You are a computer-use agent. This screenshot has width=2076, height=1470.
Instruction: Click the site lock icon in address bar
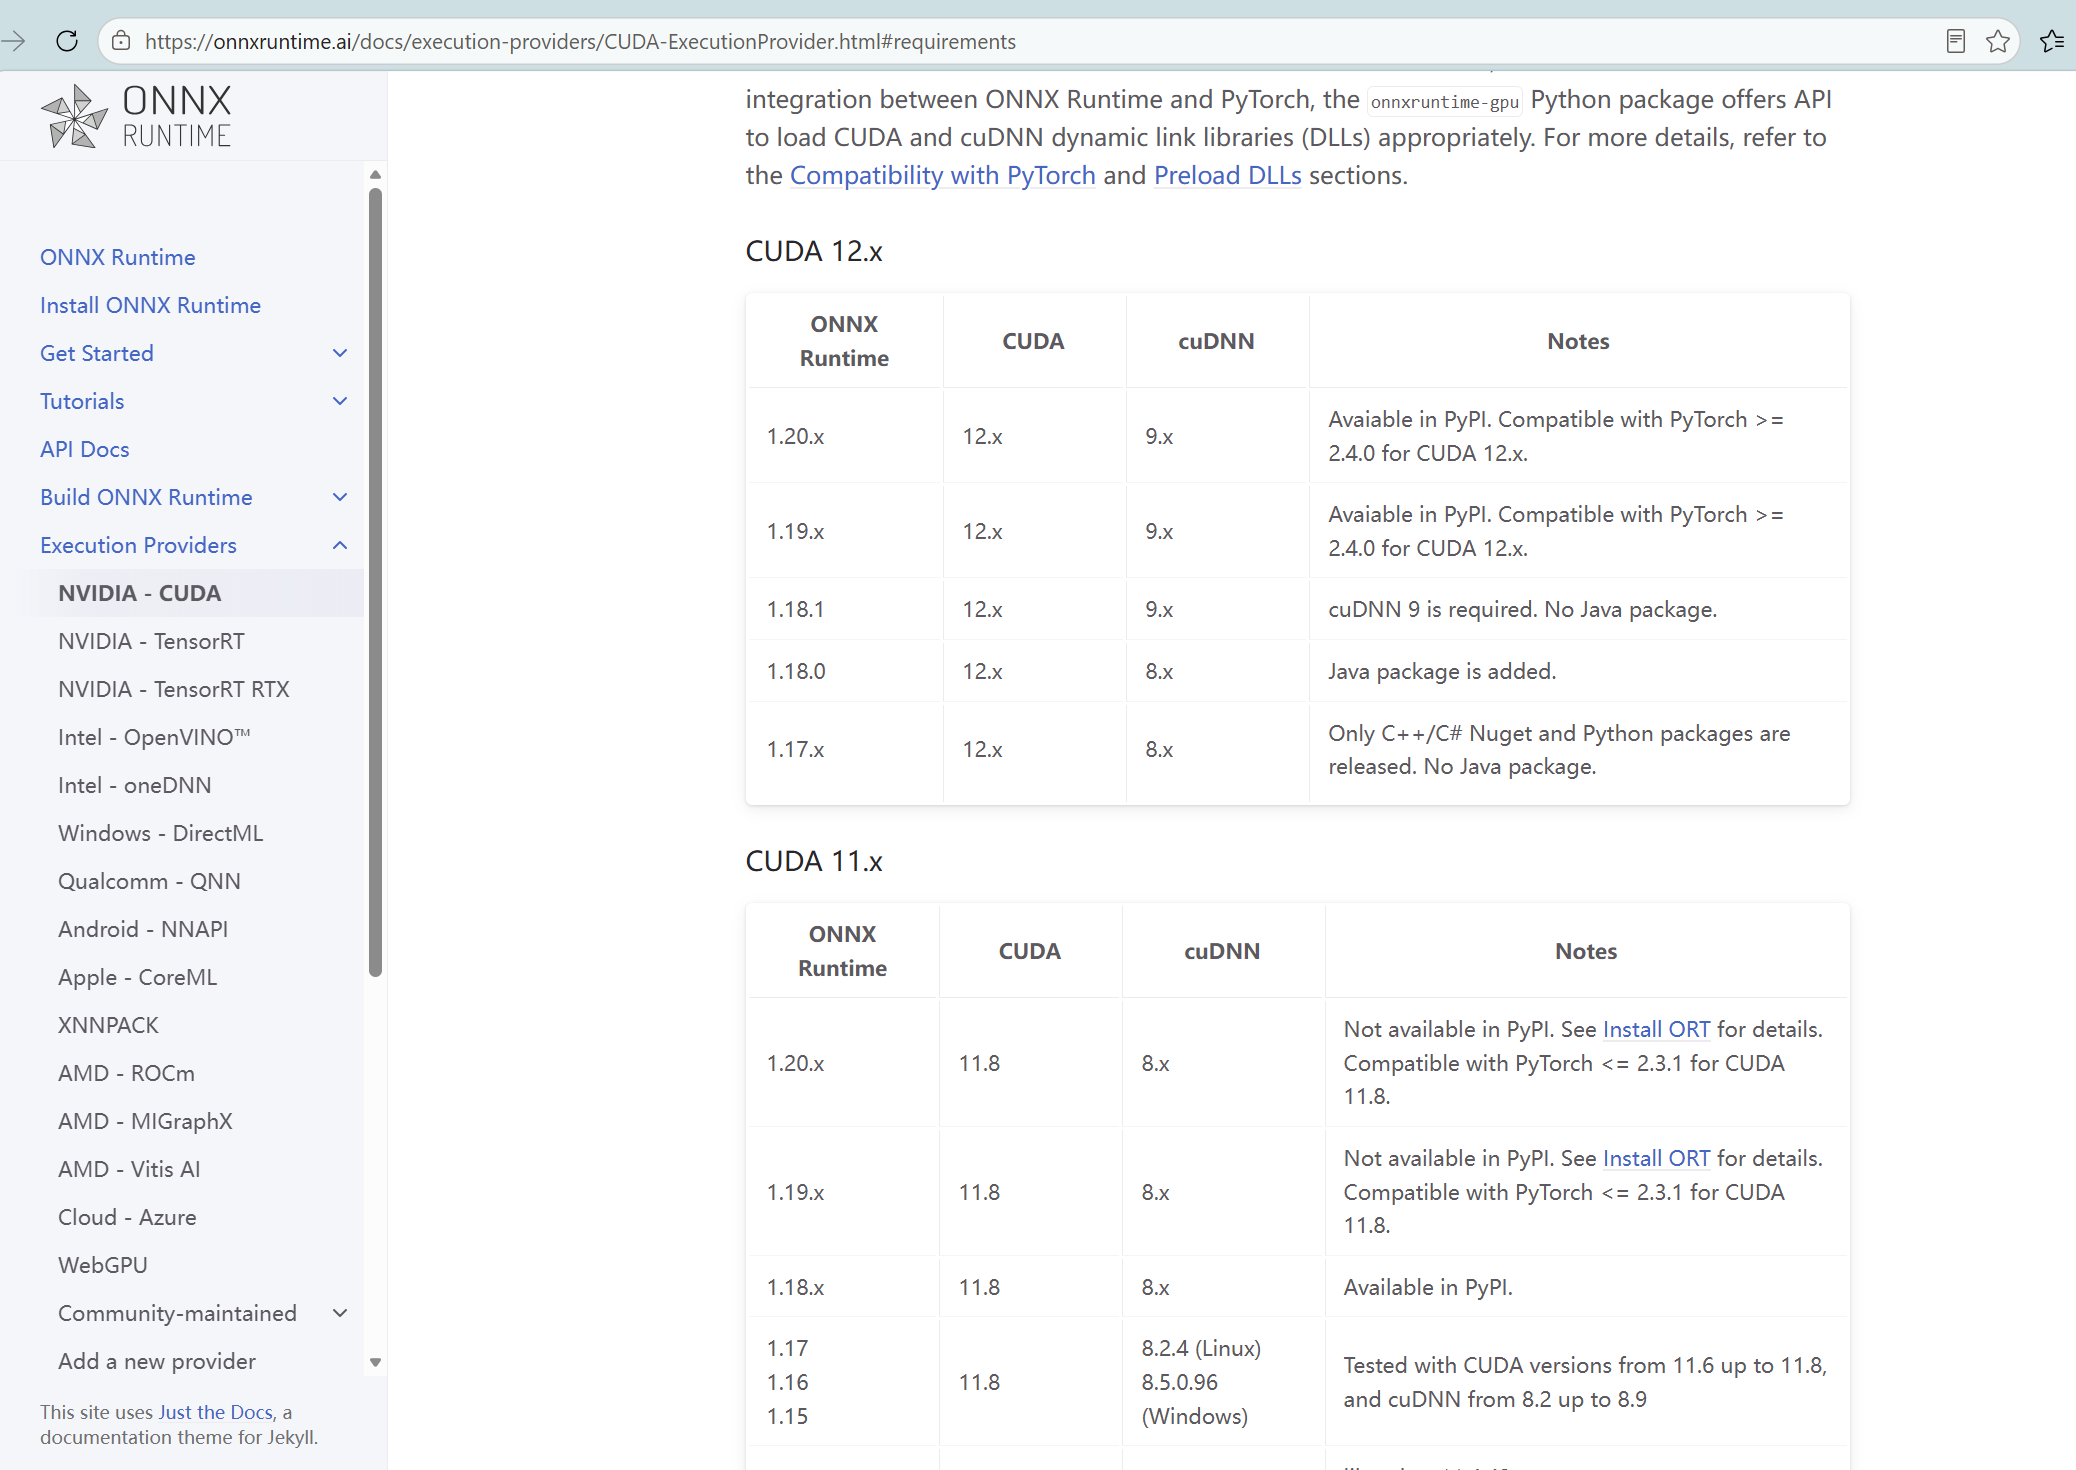click(x=121, y=41)
